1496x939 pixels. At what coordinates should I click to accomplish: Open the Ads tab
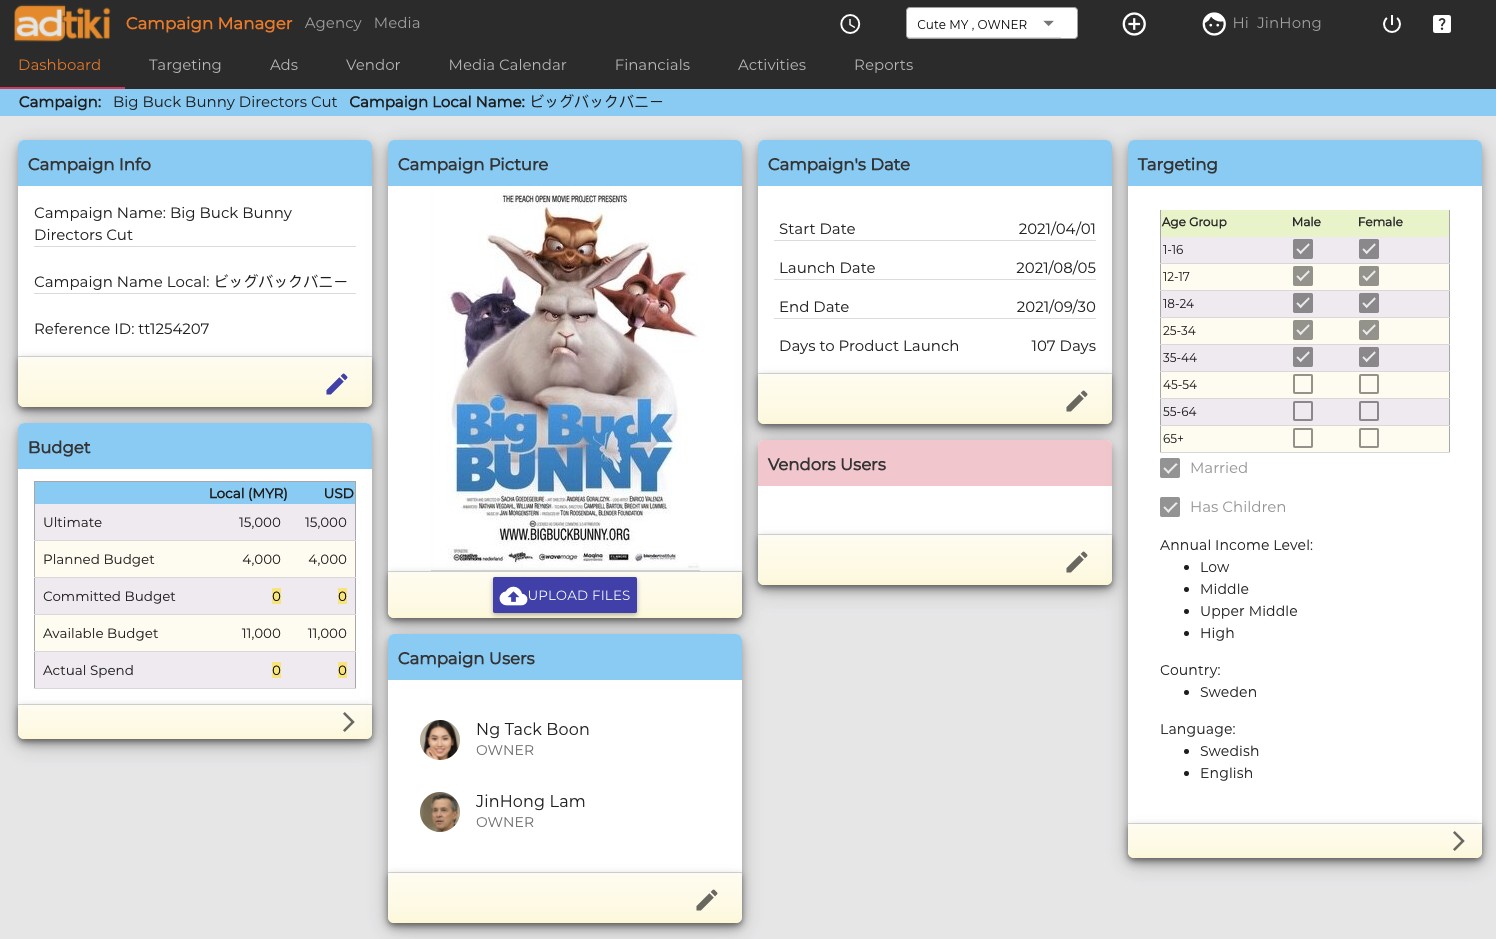(x=284, y=65)
